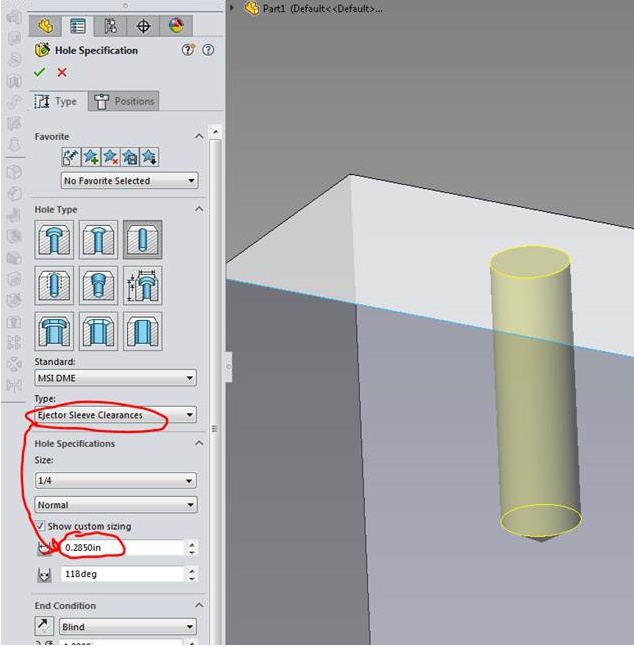This screenshot has width=634, height=647.
Task: Open Hole Specification help question mark
Action: [x=208, y=50]
